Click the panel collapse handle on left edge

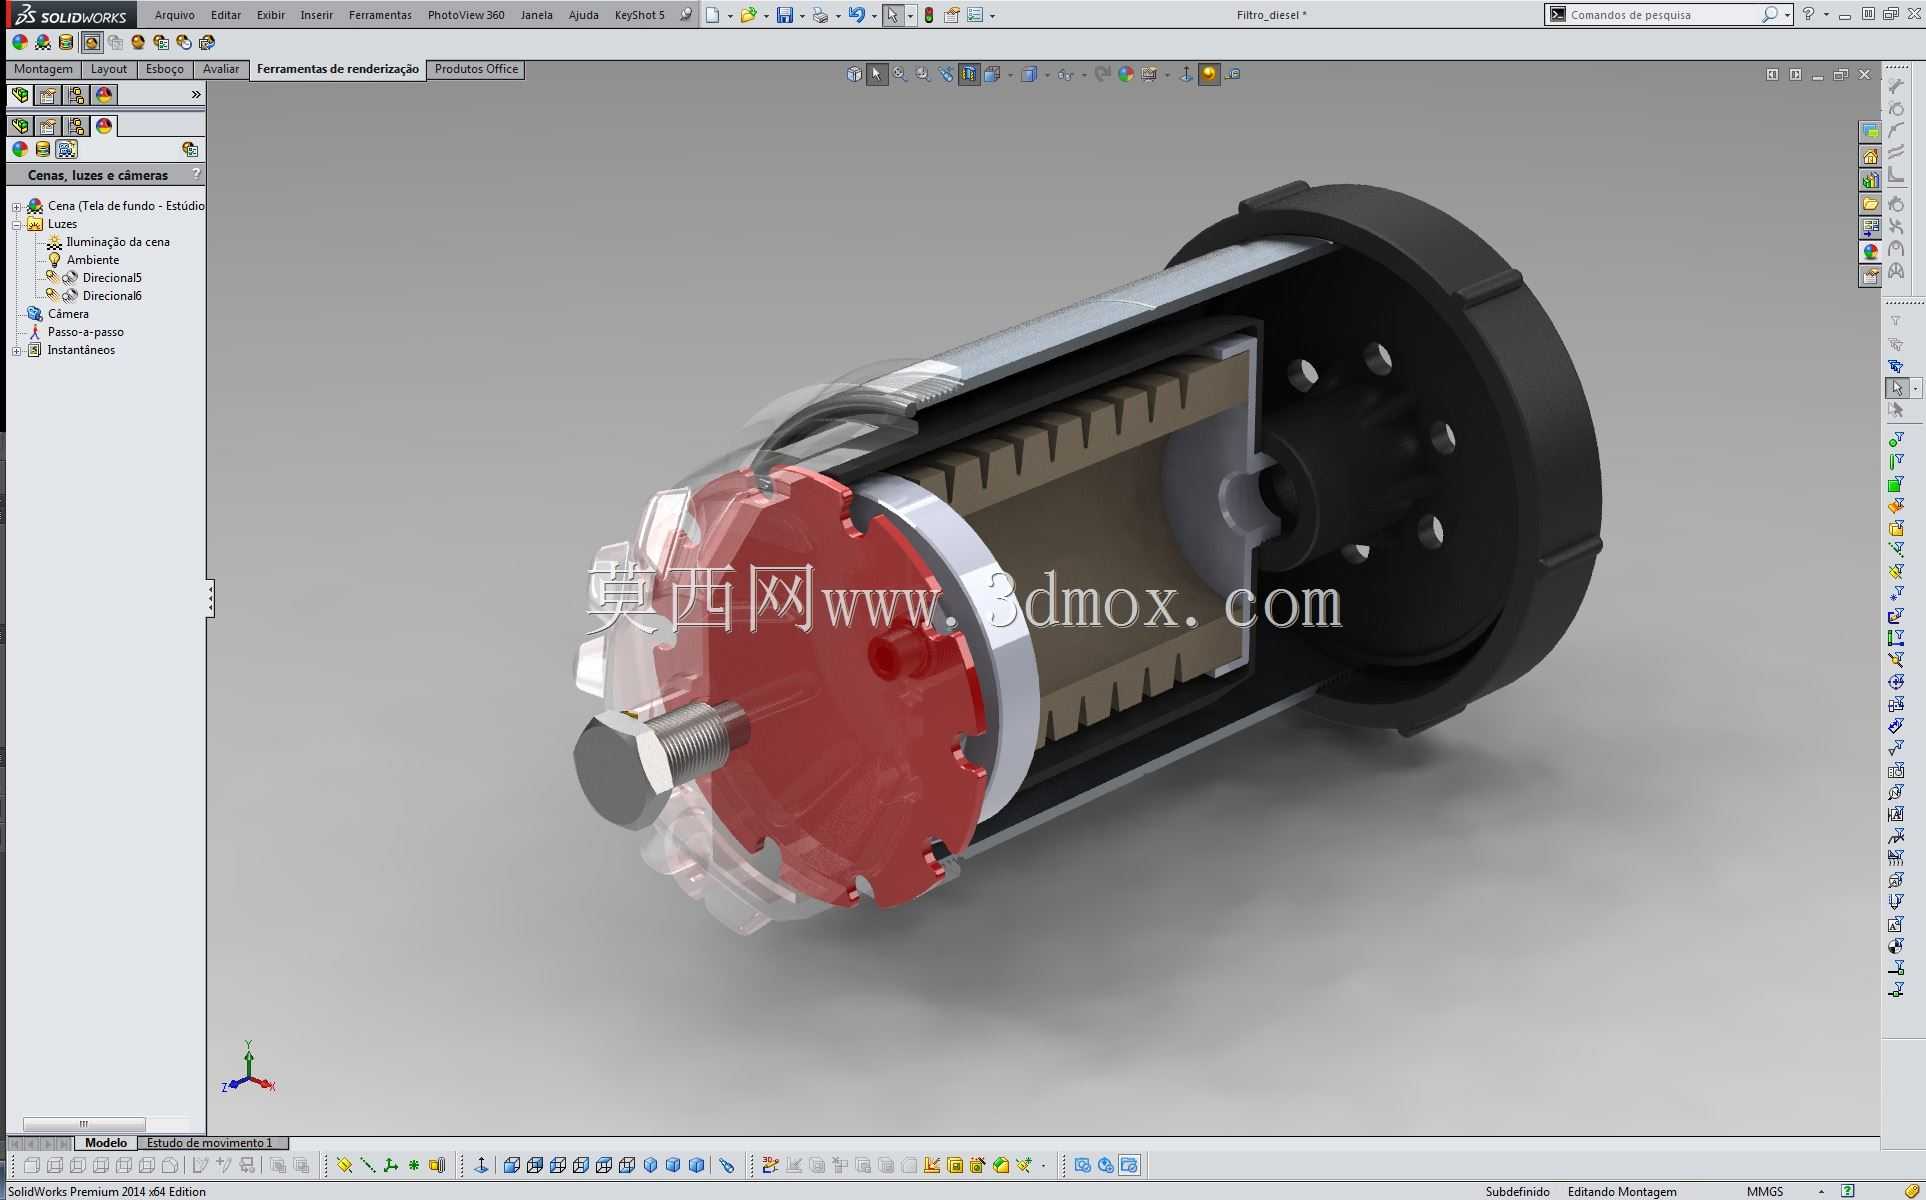(210, 598)
